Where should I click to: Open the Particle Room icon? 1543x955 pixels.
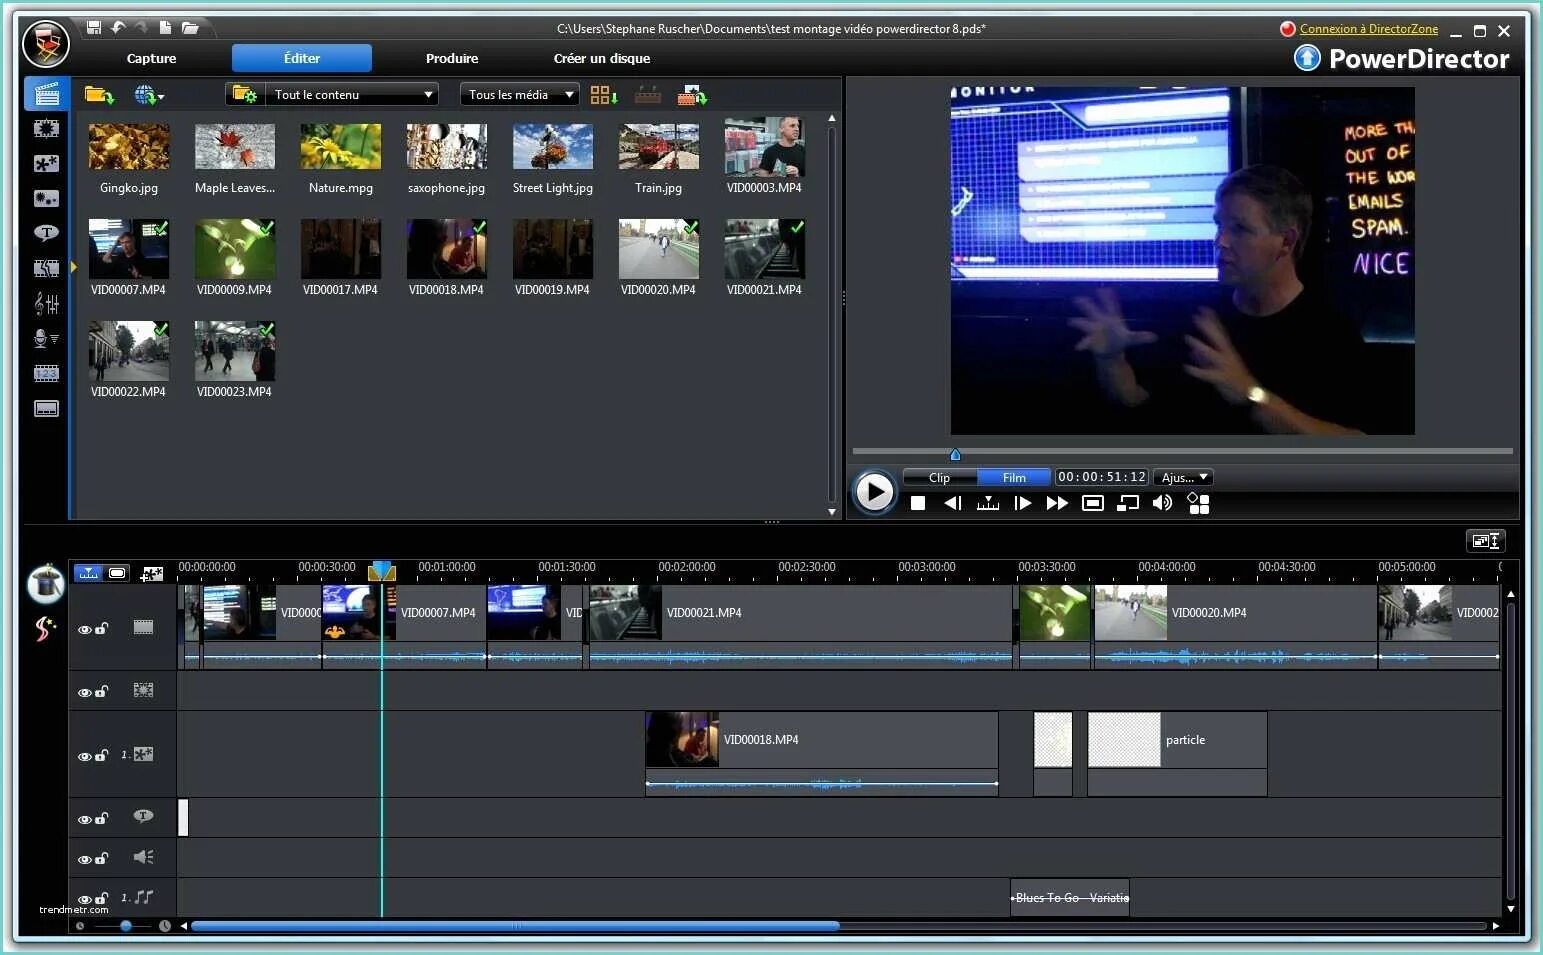coord(46,199)
